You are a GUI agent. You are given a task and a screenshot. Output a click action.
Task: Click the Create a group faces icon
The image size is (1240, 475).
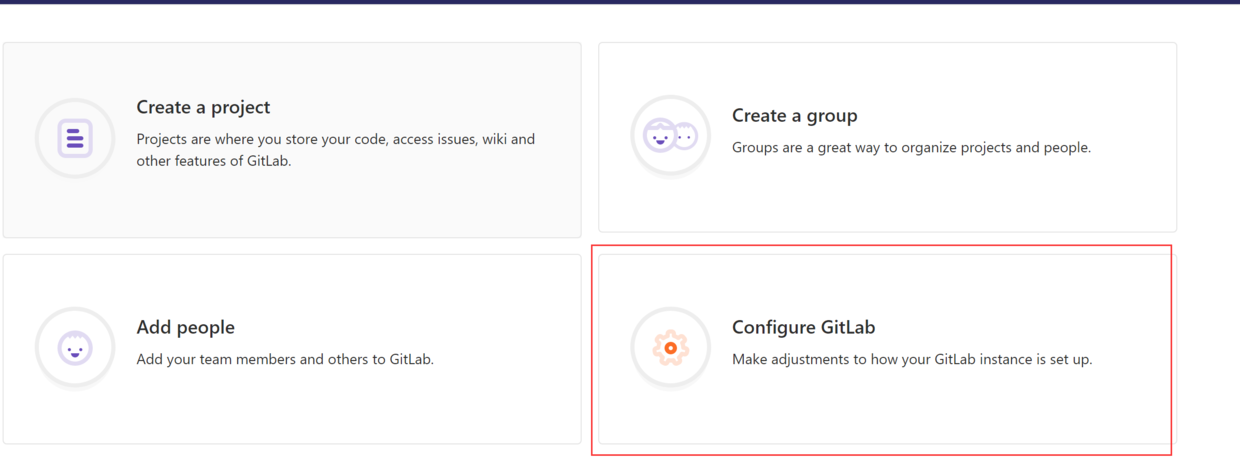click(x=671, y=136)
